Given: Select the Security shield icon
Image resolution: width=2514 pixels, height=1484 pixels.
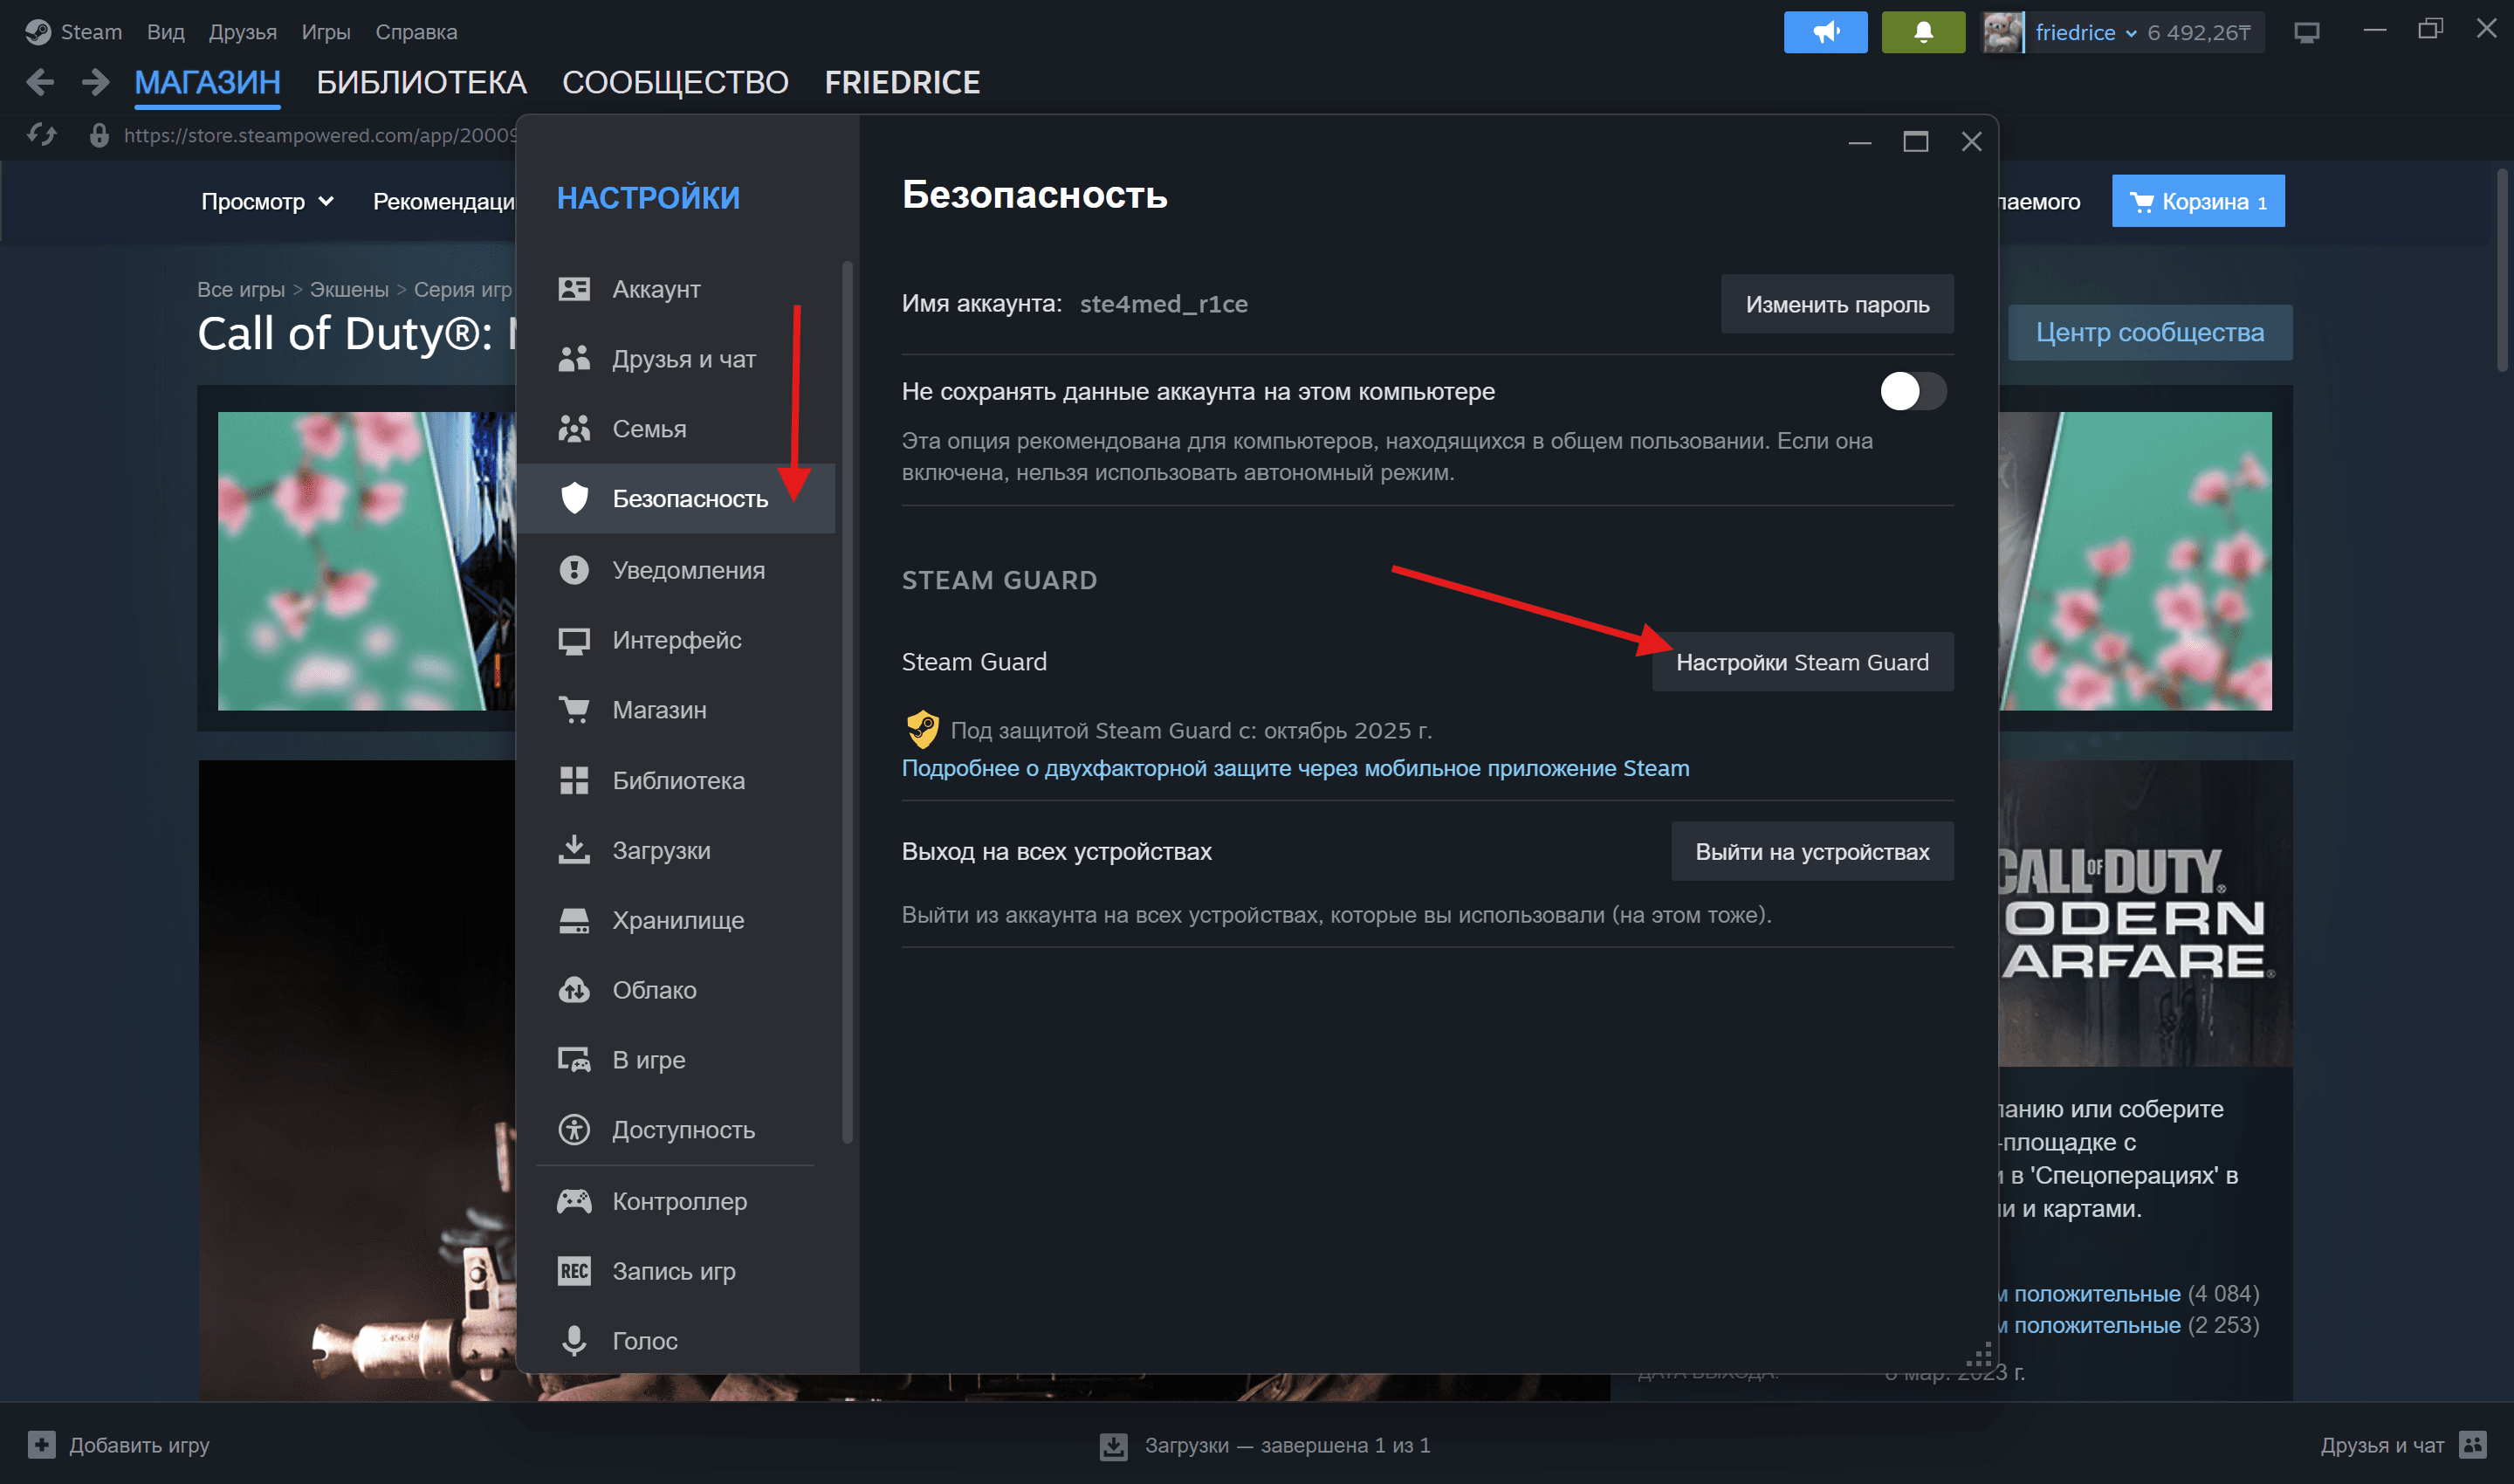Looking at the screenshot, I should [574, 498].
